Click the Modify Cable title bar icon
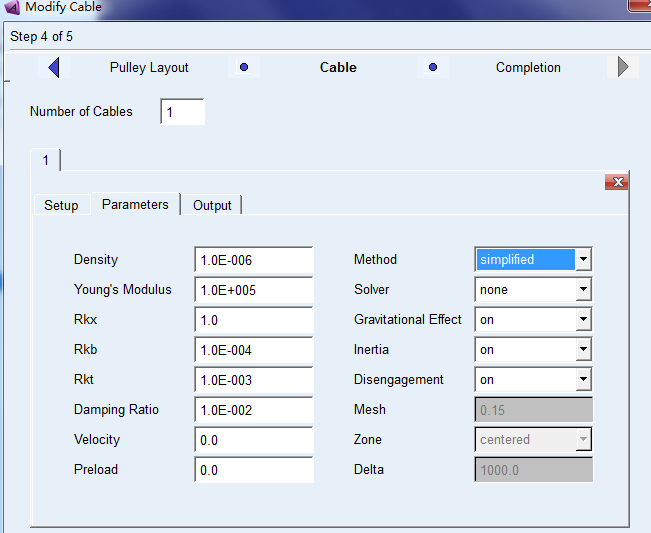This screenshot has height=533, width=651. (12, 7)
